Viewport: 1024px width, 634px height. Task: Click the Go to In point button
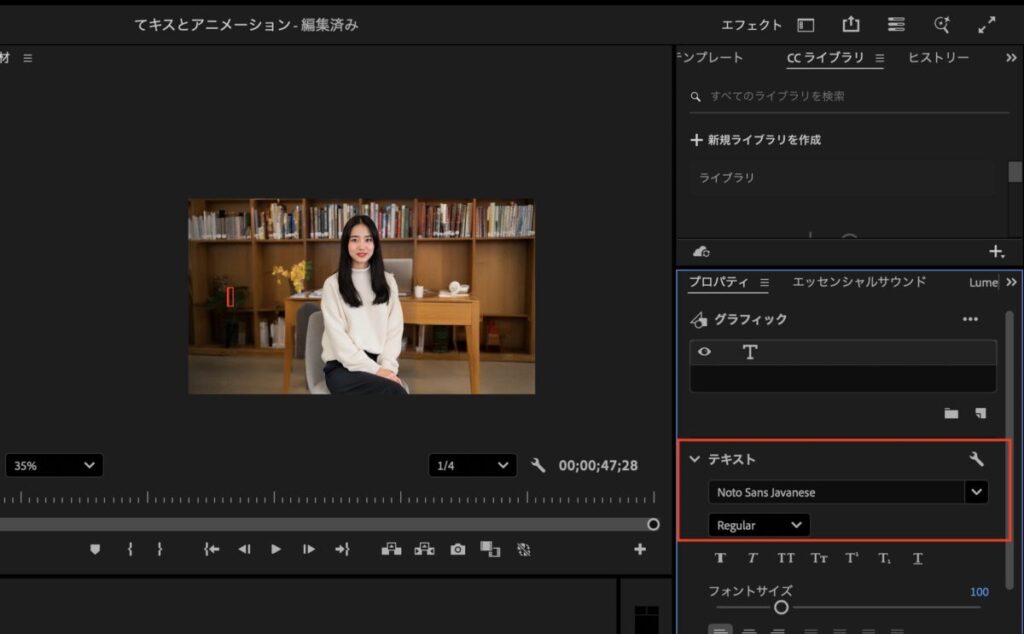tap(211, 549)
